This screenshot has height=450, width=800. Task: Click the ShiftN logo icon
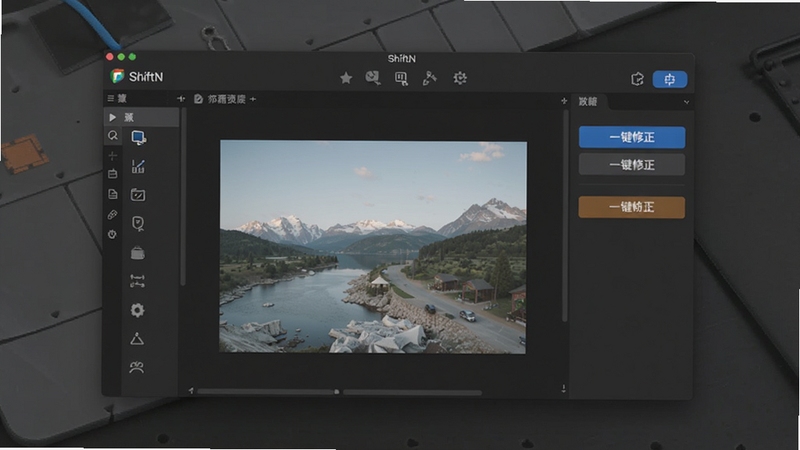click(117, 77)
